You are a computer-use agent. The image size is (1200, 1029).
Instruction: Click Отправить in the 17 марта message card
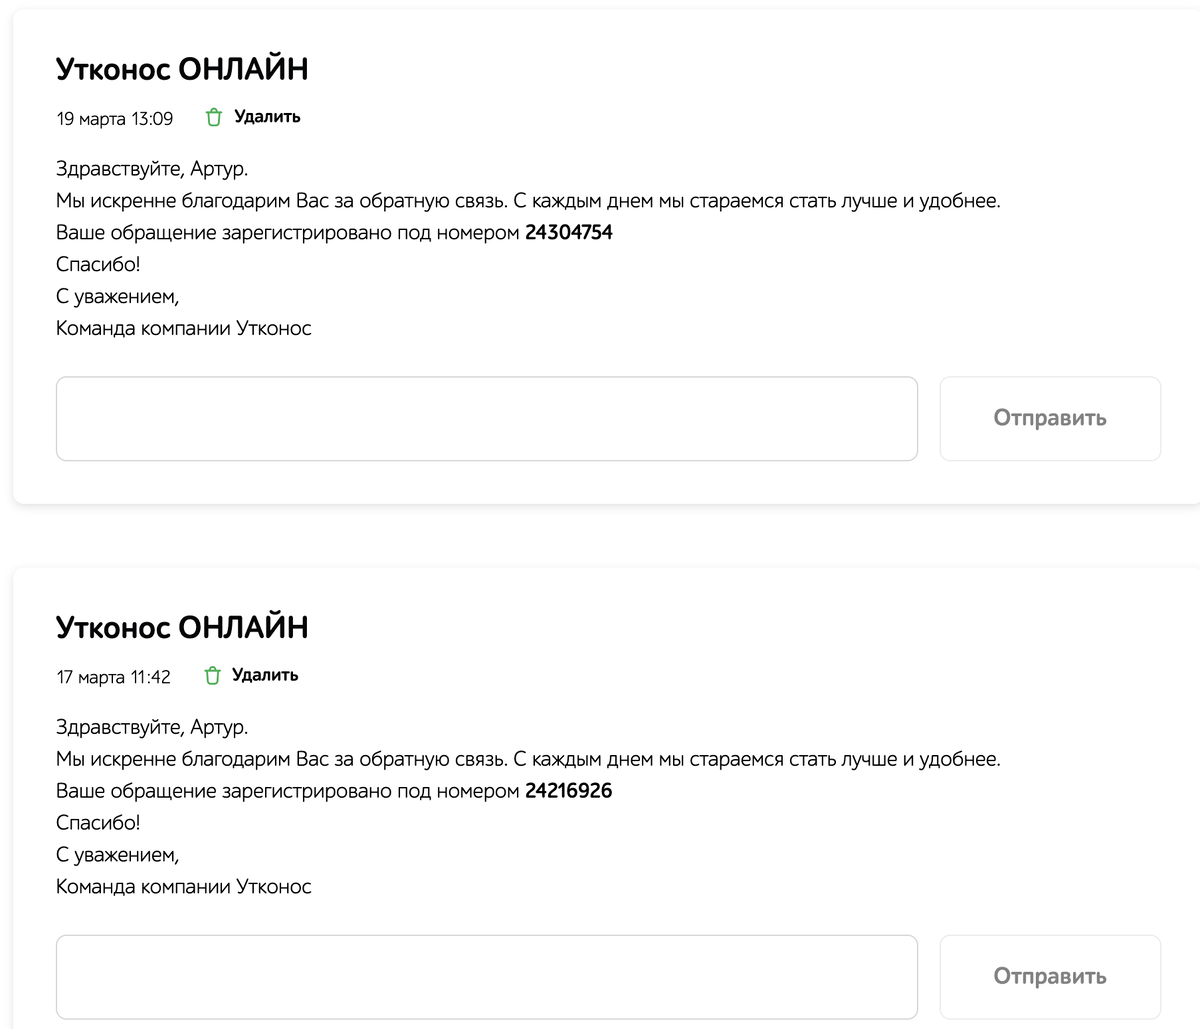[x=1050, y=977]
